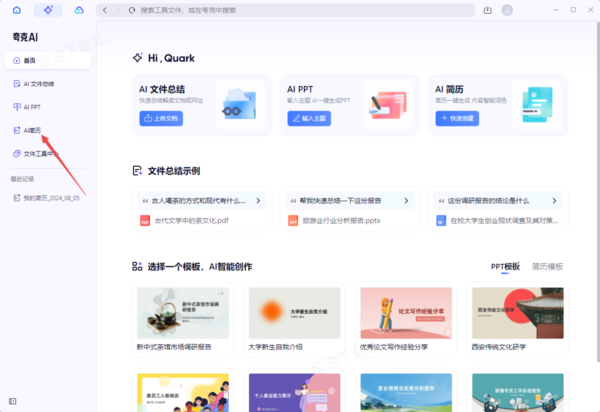Image resolution: width=600 pixels, height=412 pixels.
Task: Switch to the 简历模板 tab
Action: (x=548, y=267)
